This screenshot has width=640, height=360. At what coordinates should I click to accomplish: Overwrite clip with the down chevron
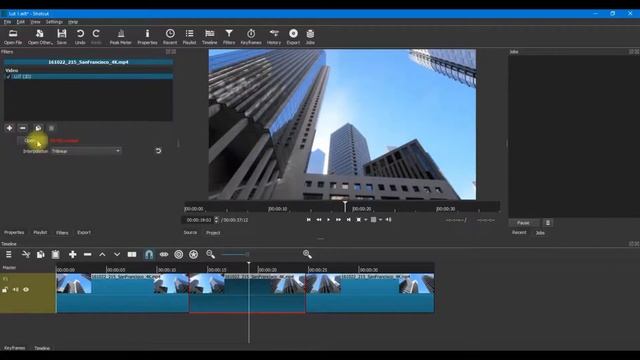(x=117, y=254)
